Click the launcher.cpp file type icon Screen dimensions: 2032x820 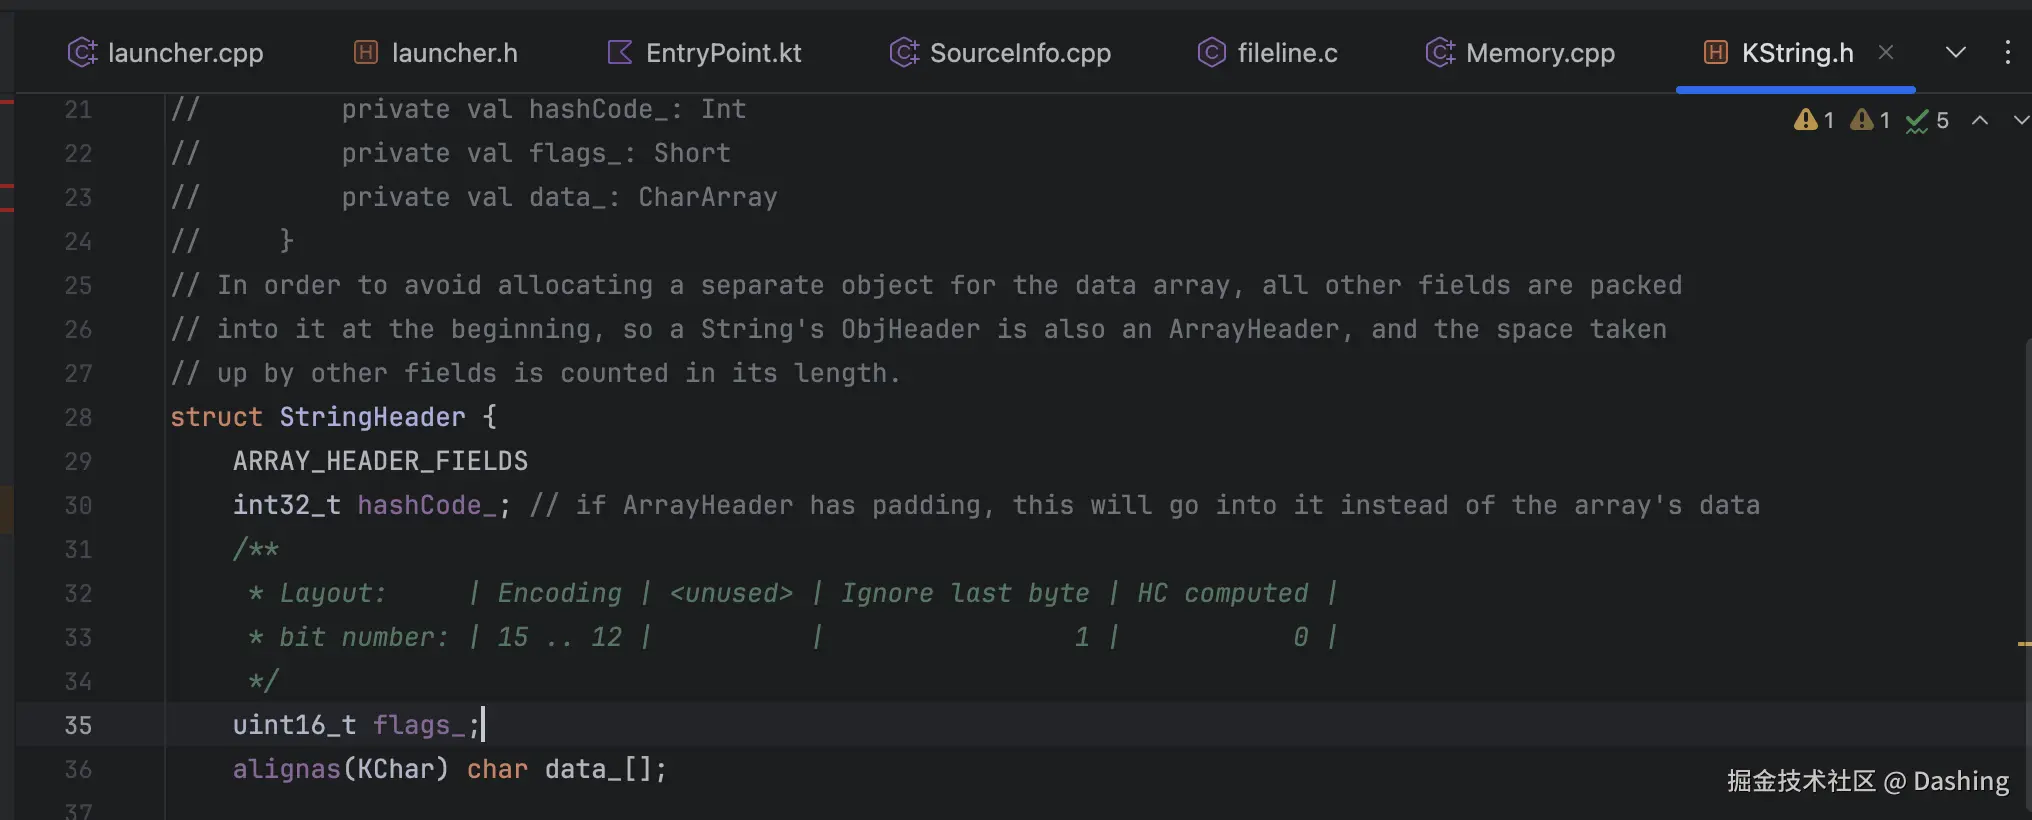pos(82,52)
